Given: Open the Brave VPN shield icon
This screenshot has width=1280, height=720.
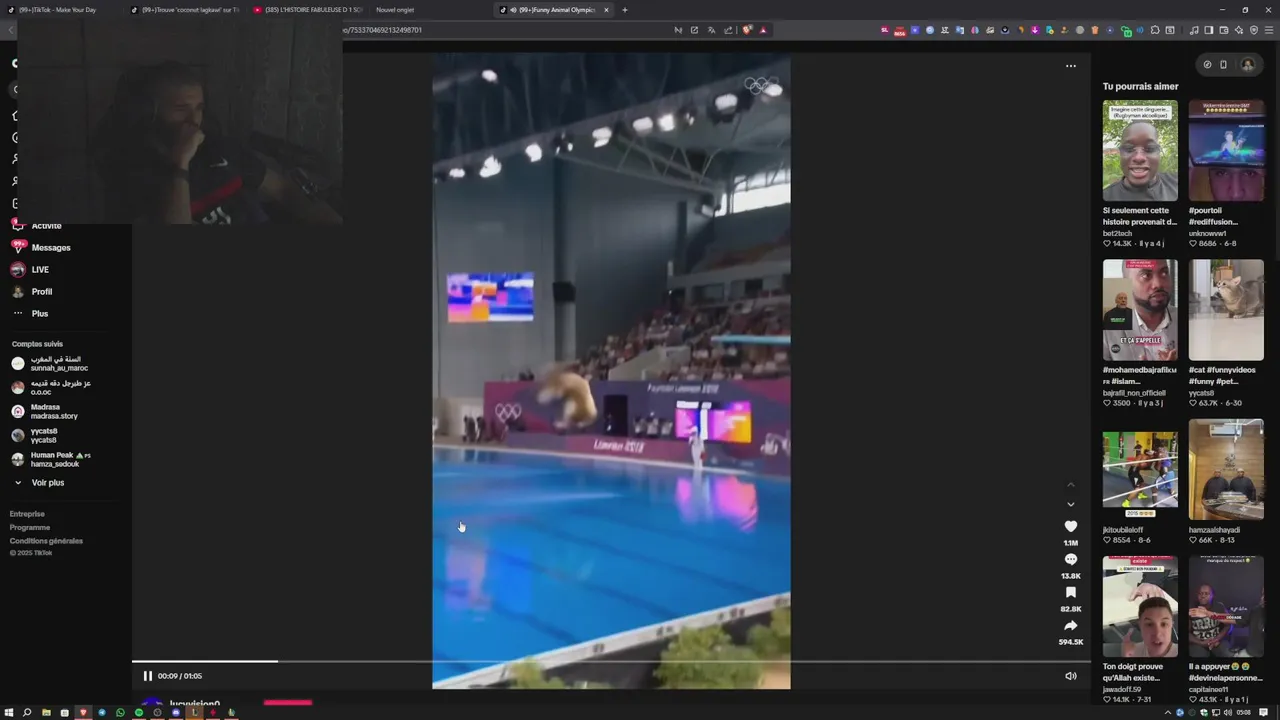Looking at the screenshot, I should click(x=1254, y=30).
